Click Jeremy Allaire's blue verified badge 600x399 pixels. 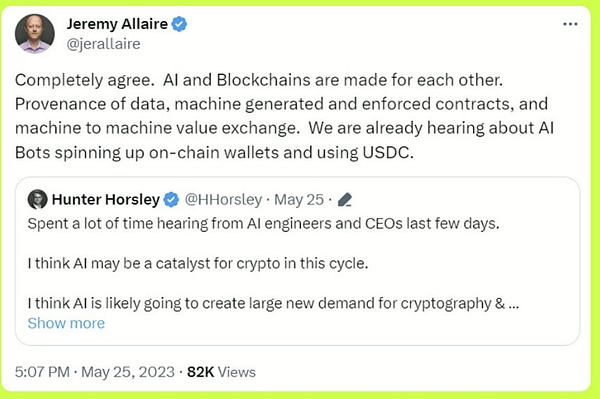(x=179, y=24)
